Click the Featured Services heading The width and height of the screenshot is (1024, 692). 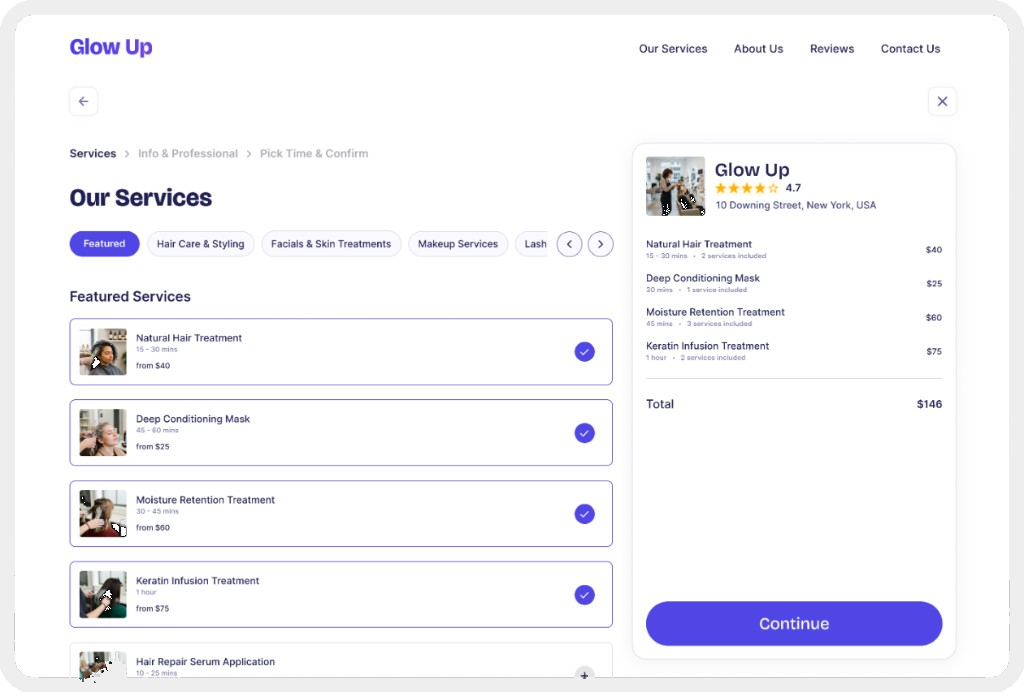[x=130, y=296]
